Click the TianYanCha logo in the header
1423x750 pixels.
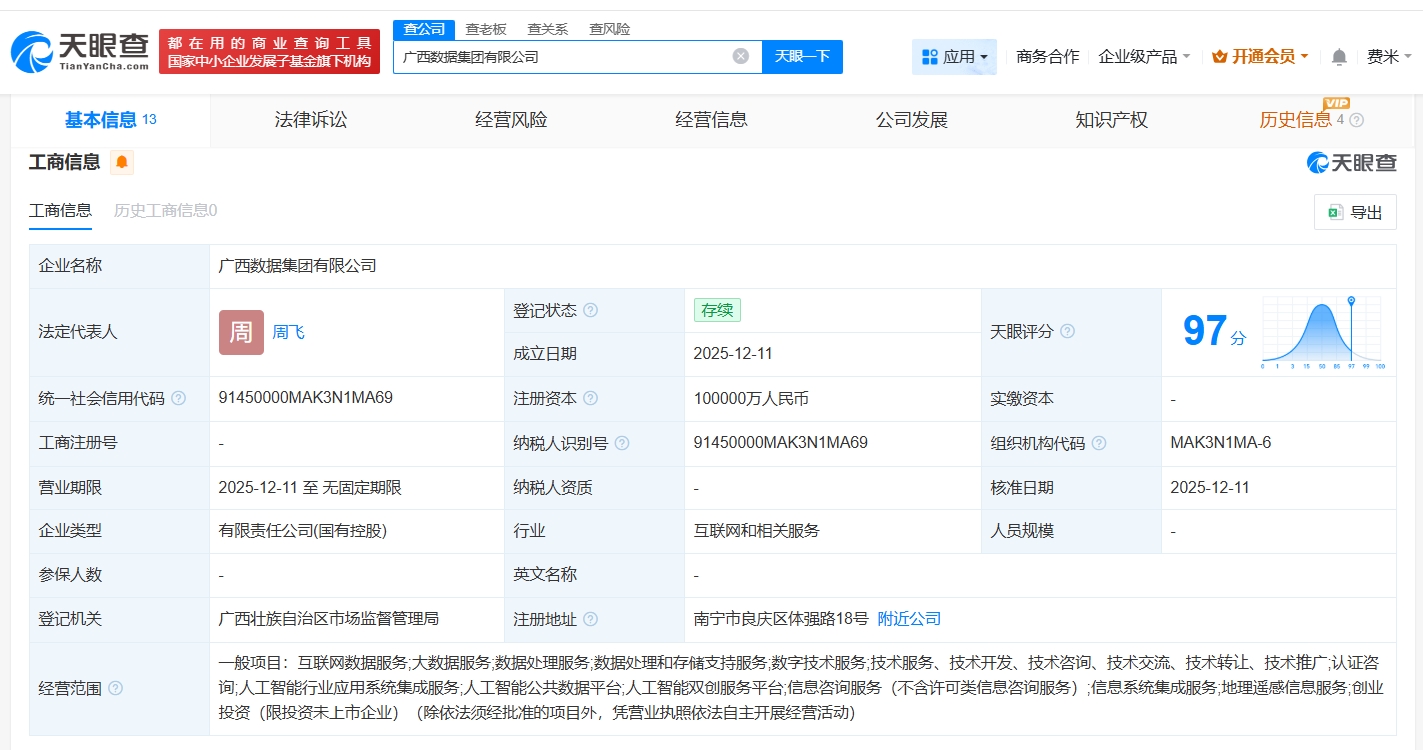click(80, 50)
